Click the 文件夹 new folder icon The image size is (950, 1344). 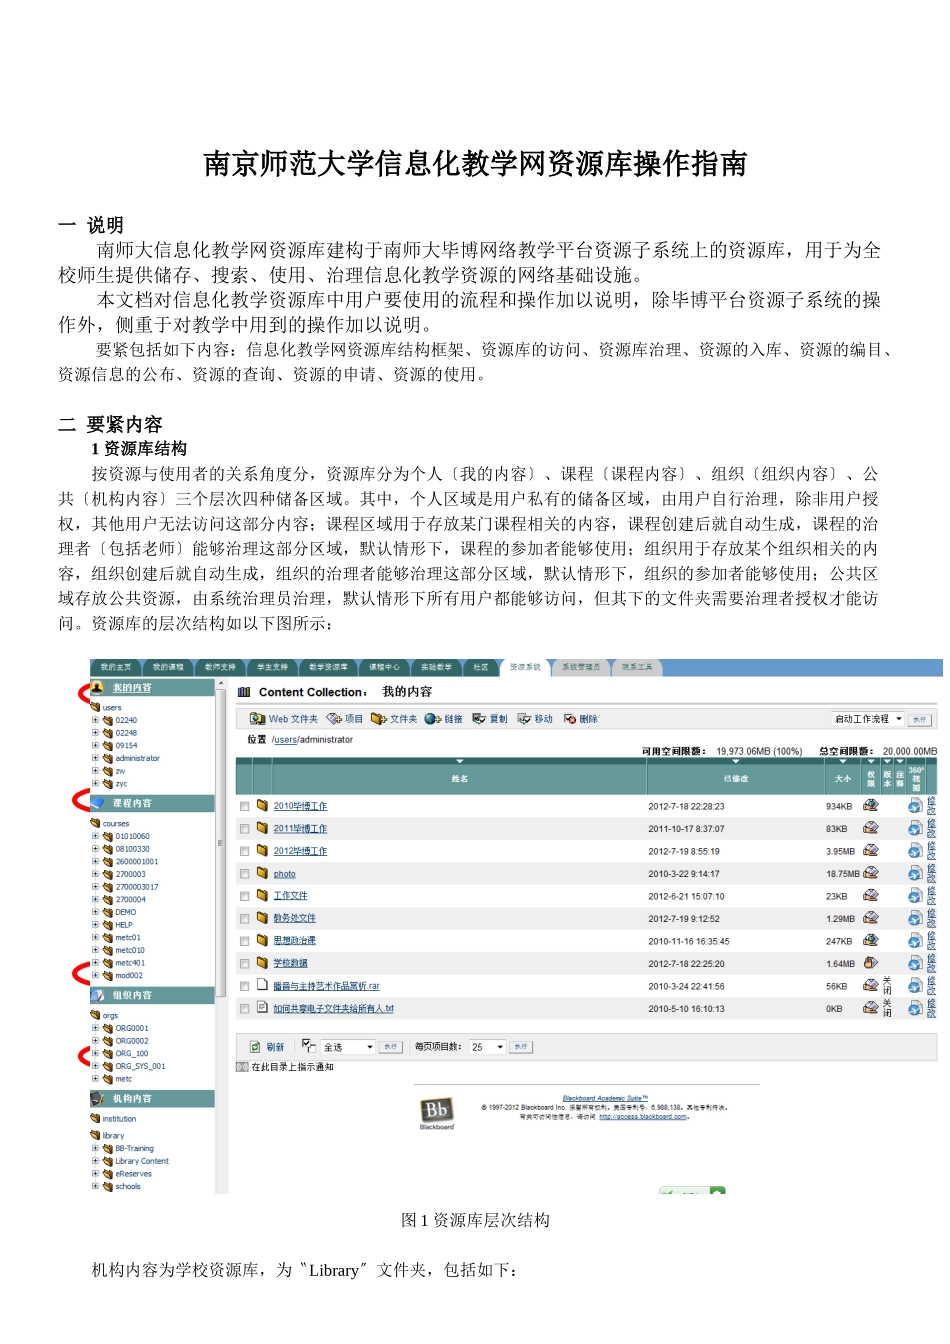378,719
